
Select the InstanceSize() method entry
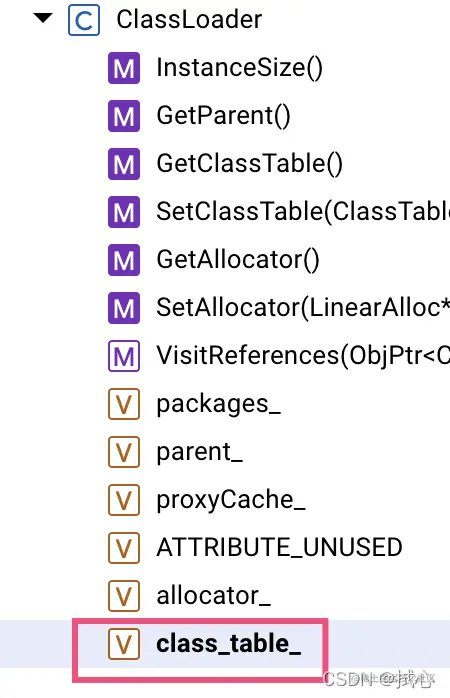point(239,68)
